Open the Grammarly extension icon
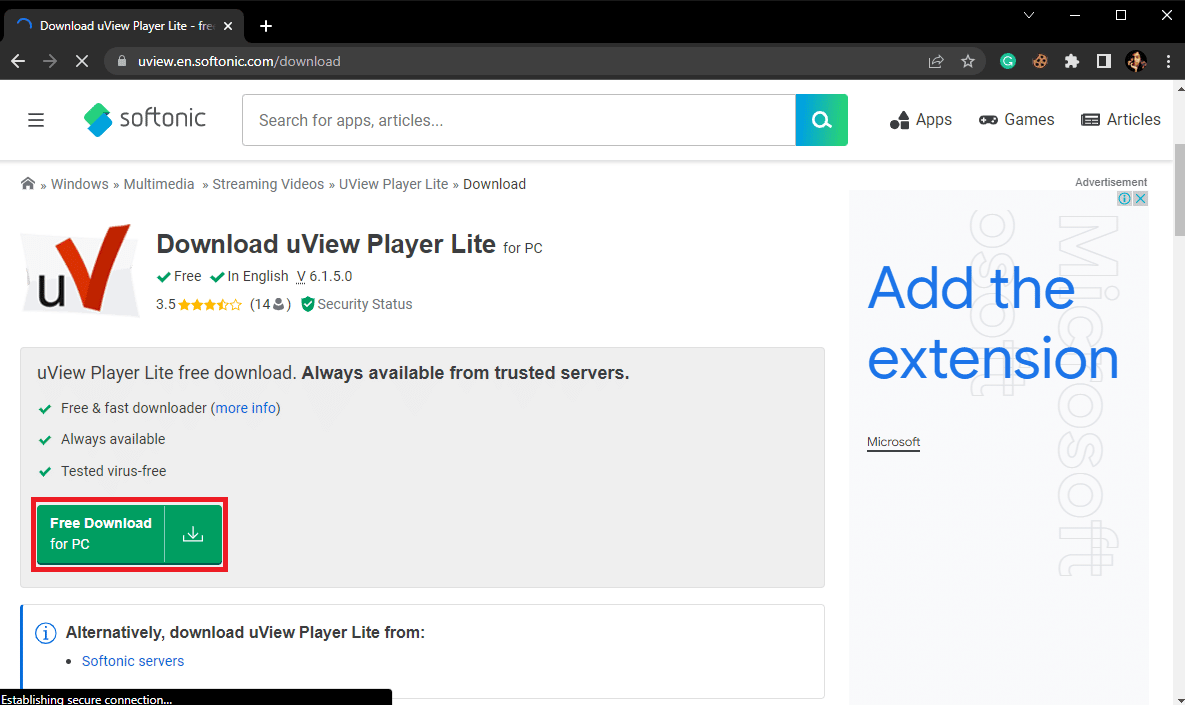 [x=1007, y=61]
